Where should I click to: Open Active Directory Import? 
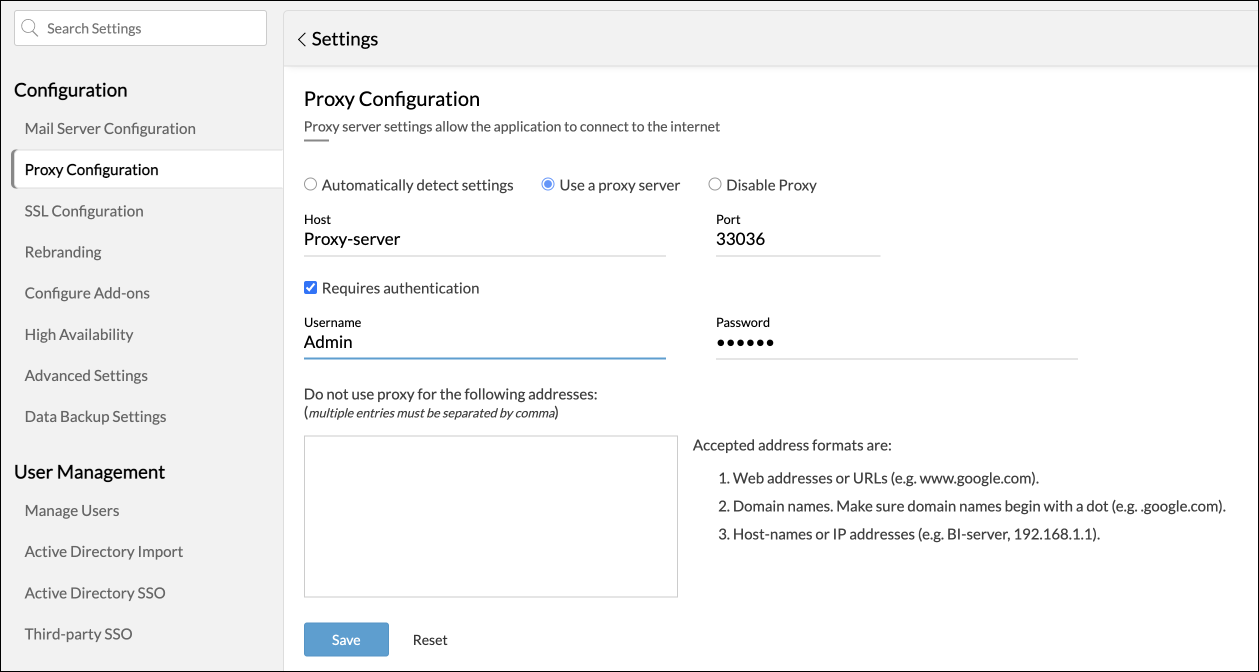104,552
